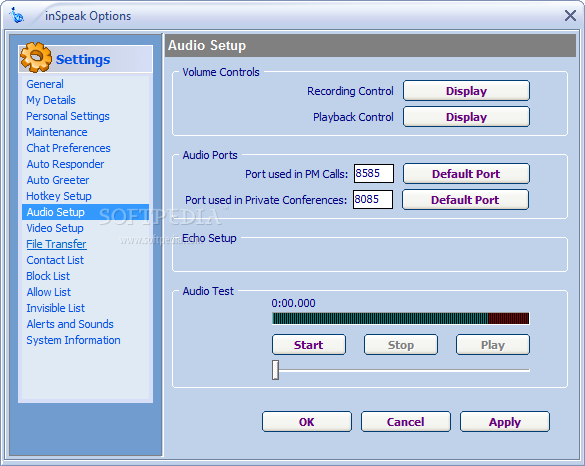Screen dimensions: 585x466
Task: Select Block List
Action: point(48,276)
